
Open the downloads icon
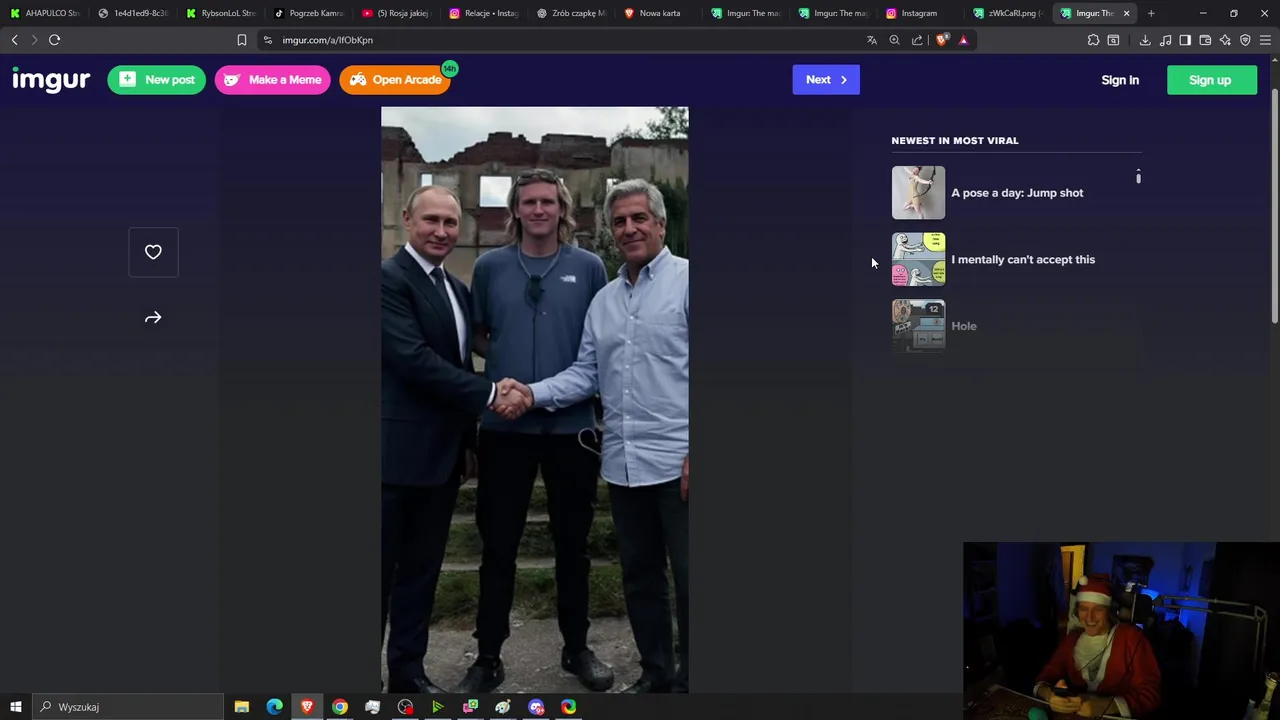1145,40
